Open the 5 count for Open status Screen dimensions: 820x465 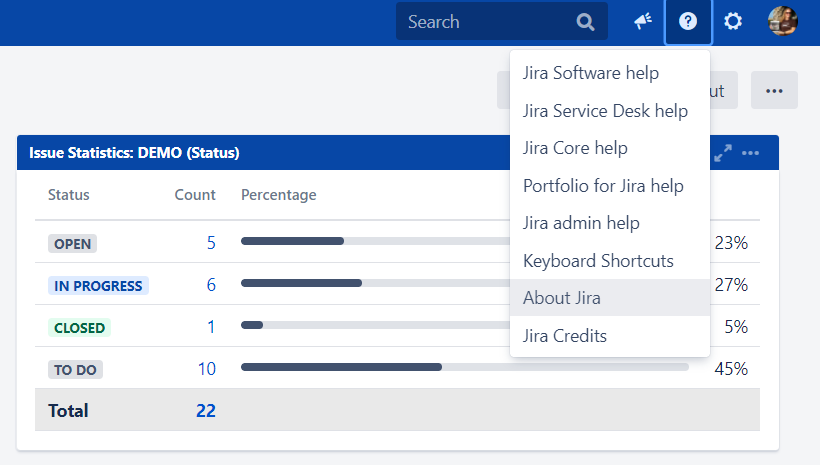click(x=211, y=243)
